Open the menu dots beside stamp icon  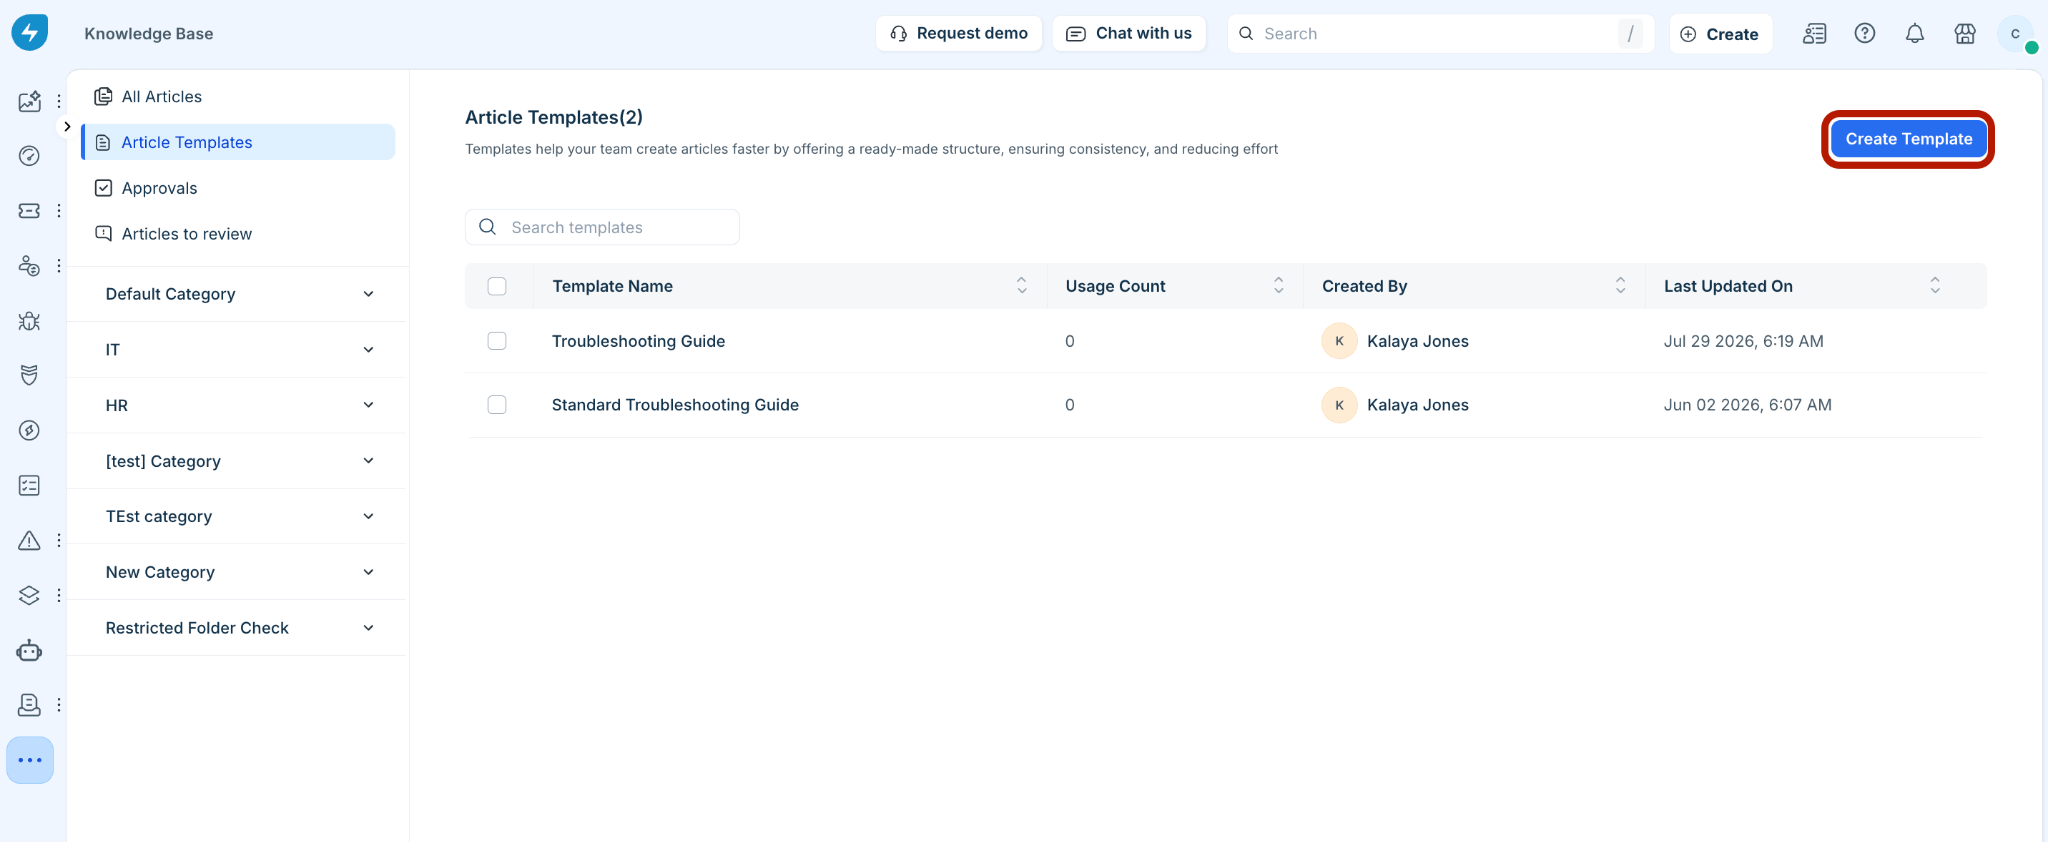(x=59, y=705)
